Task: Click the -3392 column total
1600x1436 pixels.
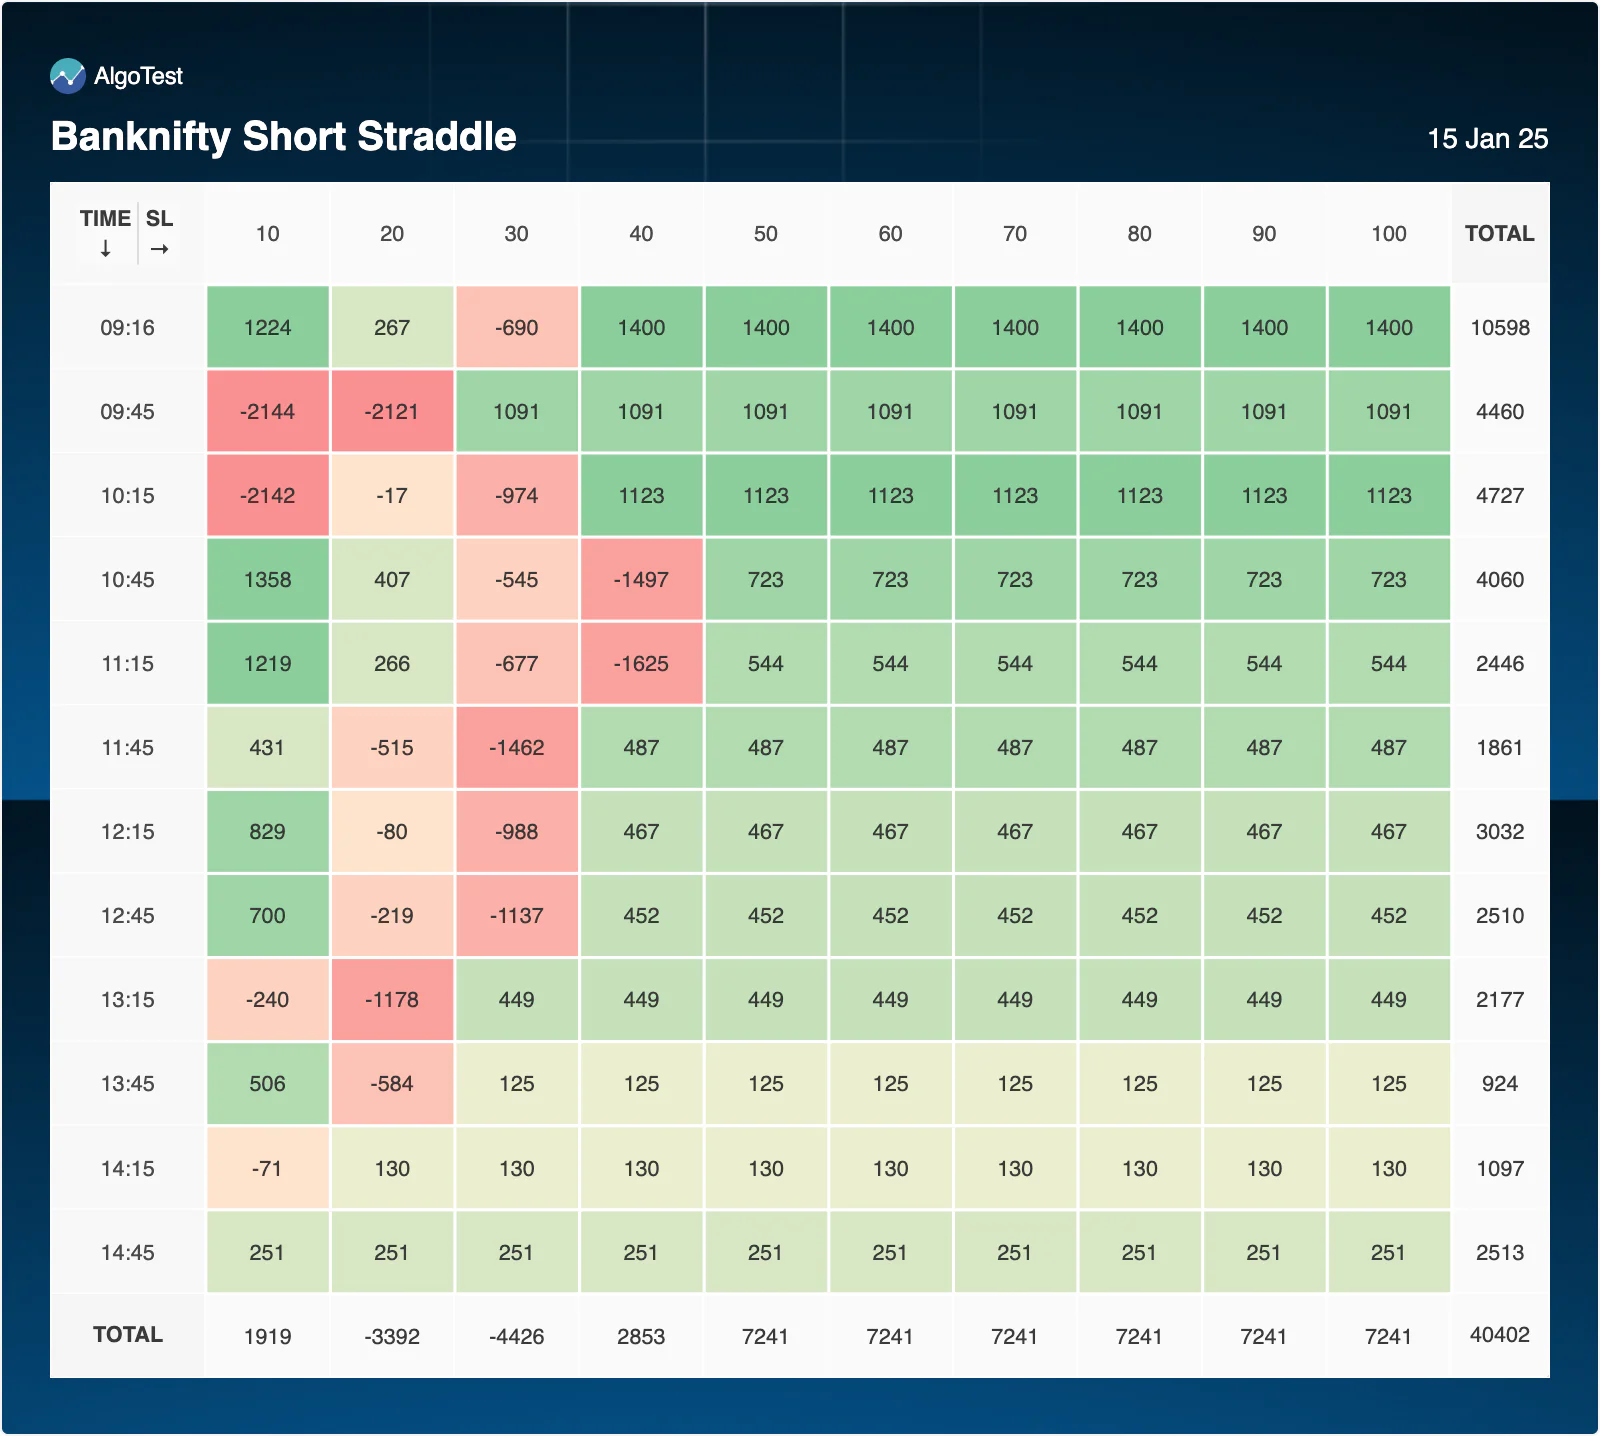Action: (x=392, y=1336)
